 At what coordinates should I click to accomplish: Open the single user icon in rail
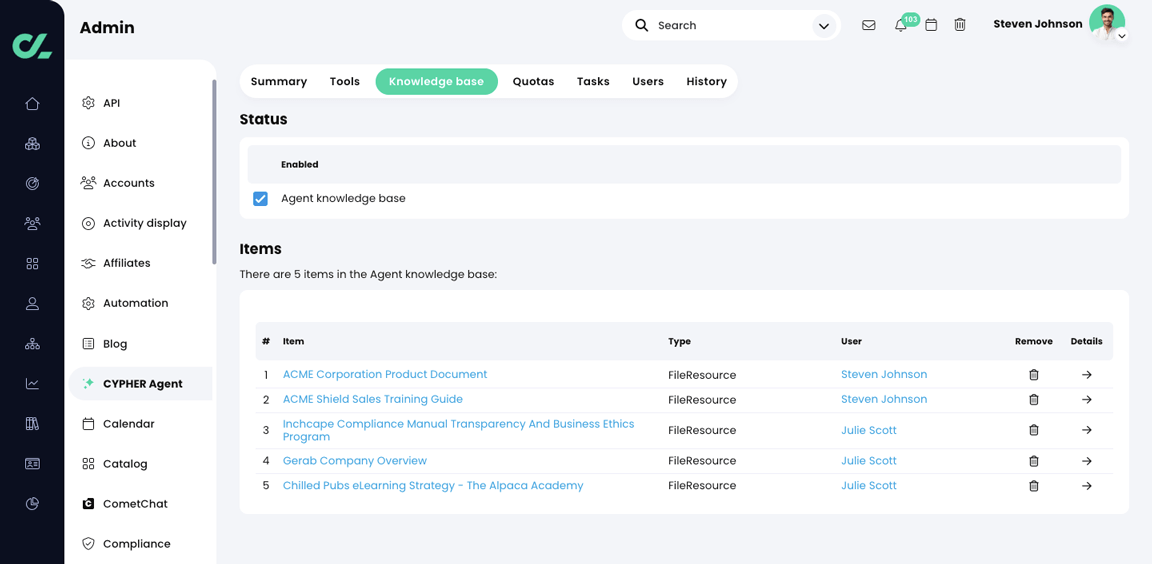point(32,303)
